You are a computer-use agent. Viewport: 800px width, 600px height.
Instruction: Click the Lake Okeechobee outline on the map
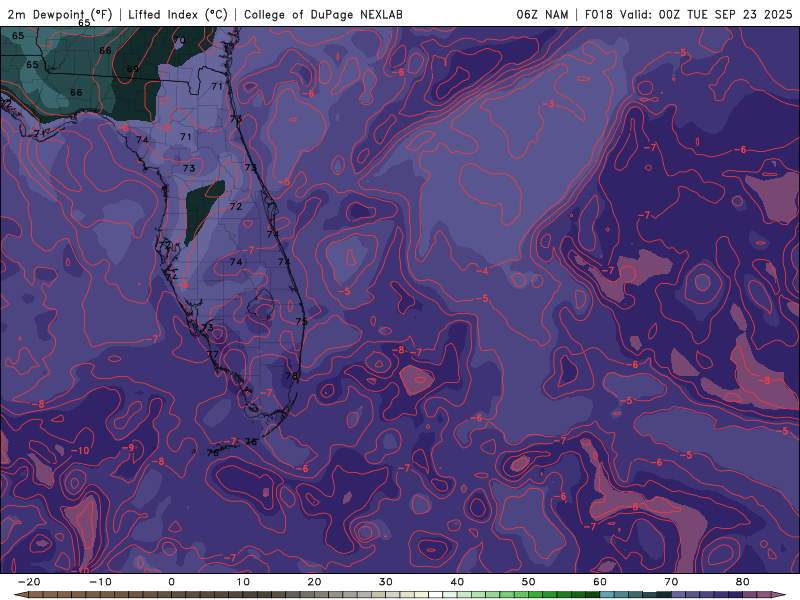261,305
